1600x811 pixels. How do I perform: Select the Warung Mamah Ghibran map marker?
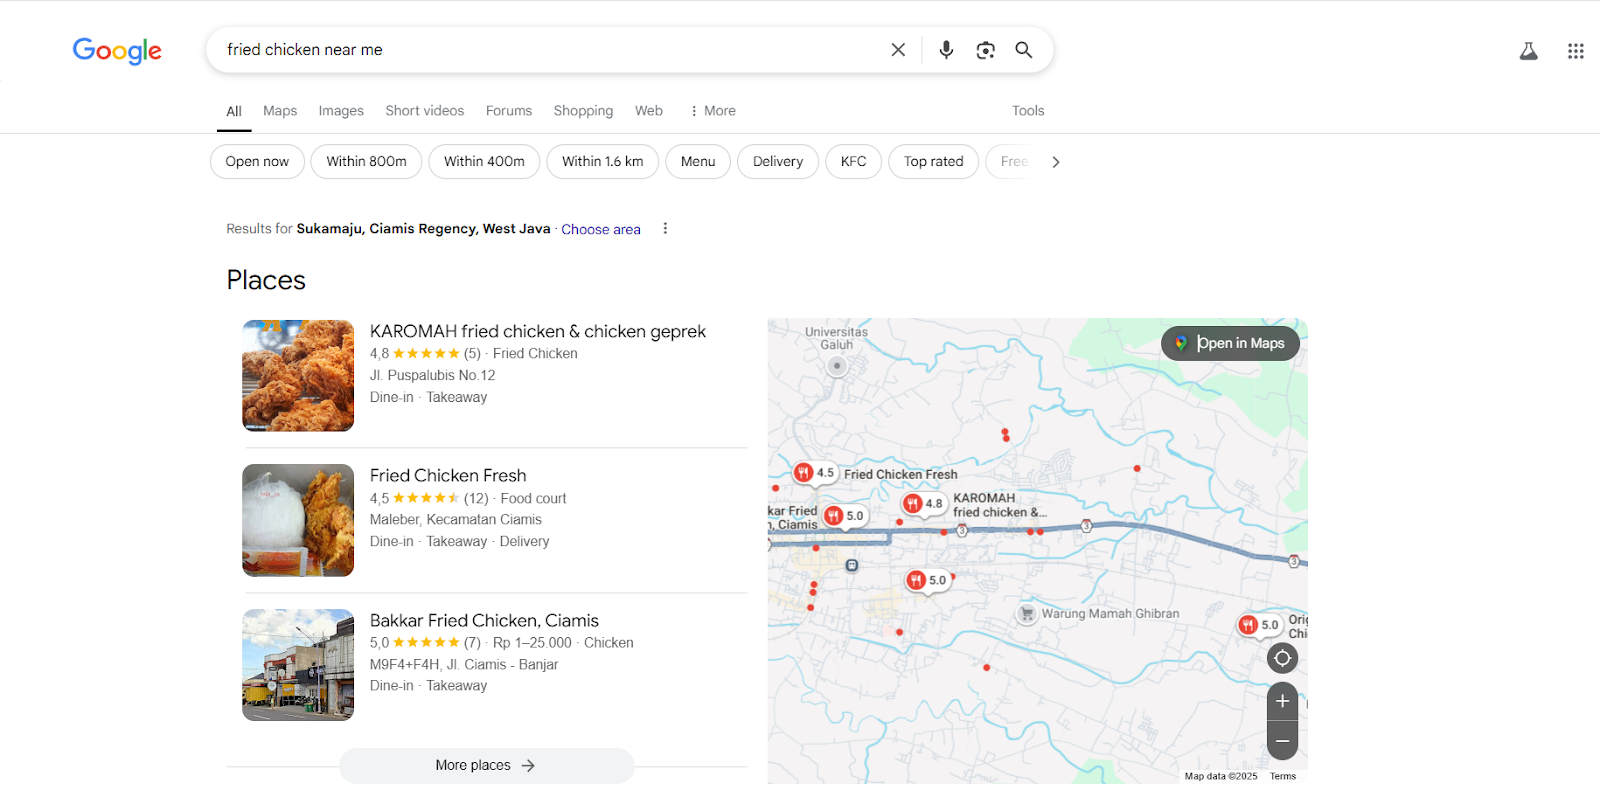1027,614
